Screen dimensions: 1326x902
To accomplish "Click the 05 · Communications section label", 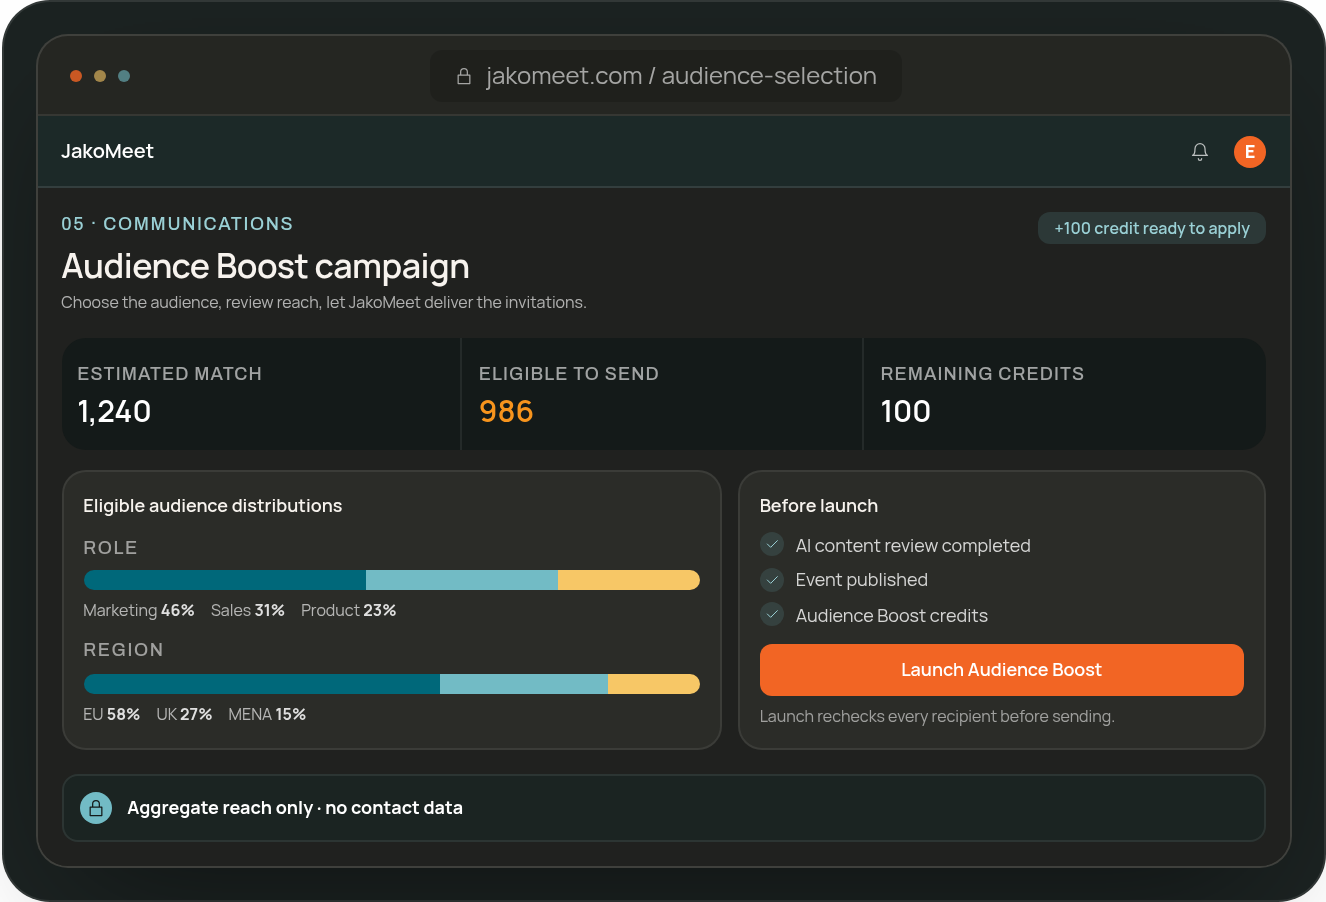I will click(x=177, y=224).
